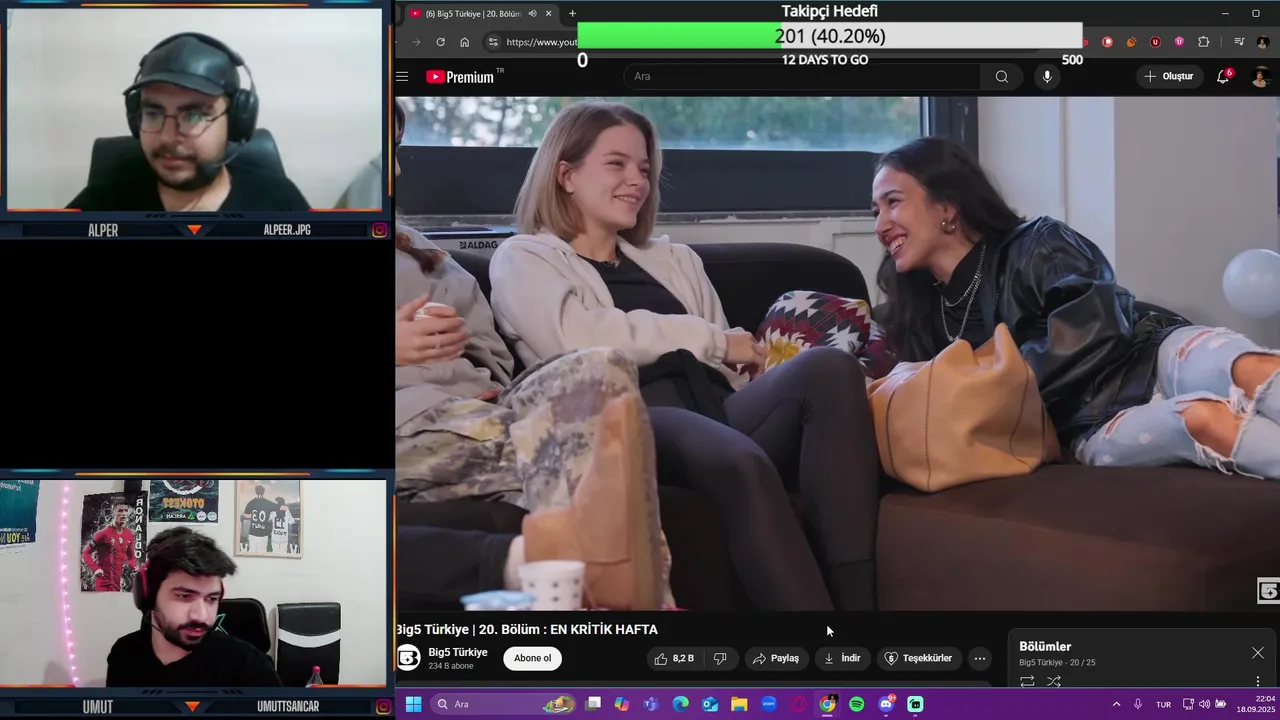The height and width of the screenshot is (720, 1280).
Task: Switch to Chrome on the taskbar
Action: click(827, 704)
